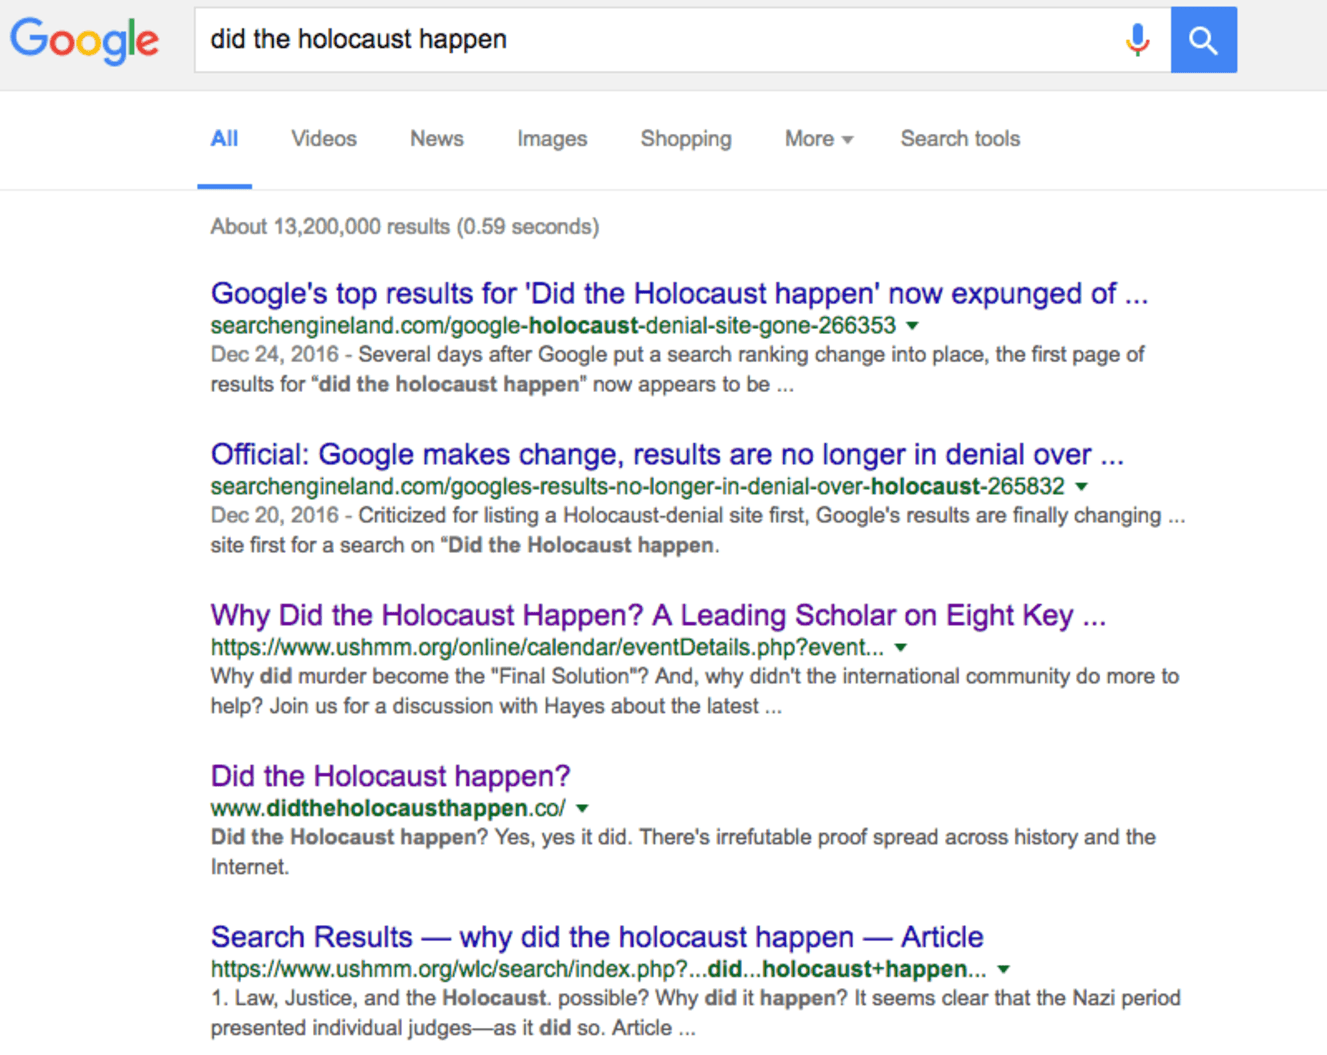Open 'Search Results — why did the holocaust happen' link
The width and height of the screenshot is (1327, 1055).
pyautogui.click(x=597, y=937)
